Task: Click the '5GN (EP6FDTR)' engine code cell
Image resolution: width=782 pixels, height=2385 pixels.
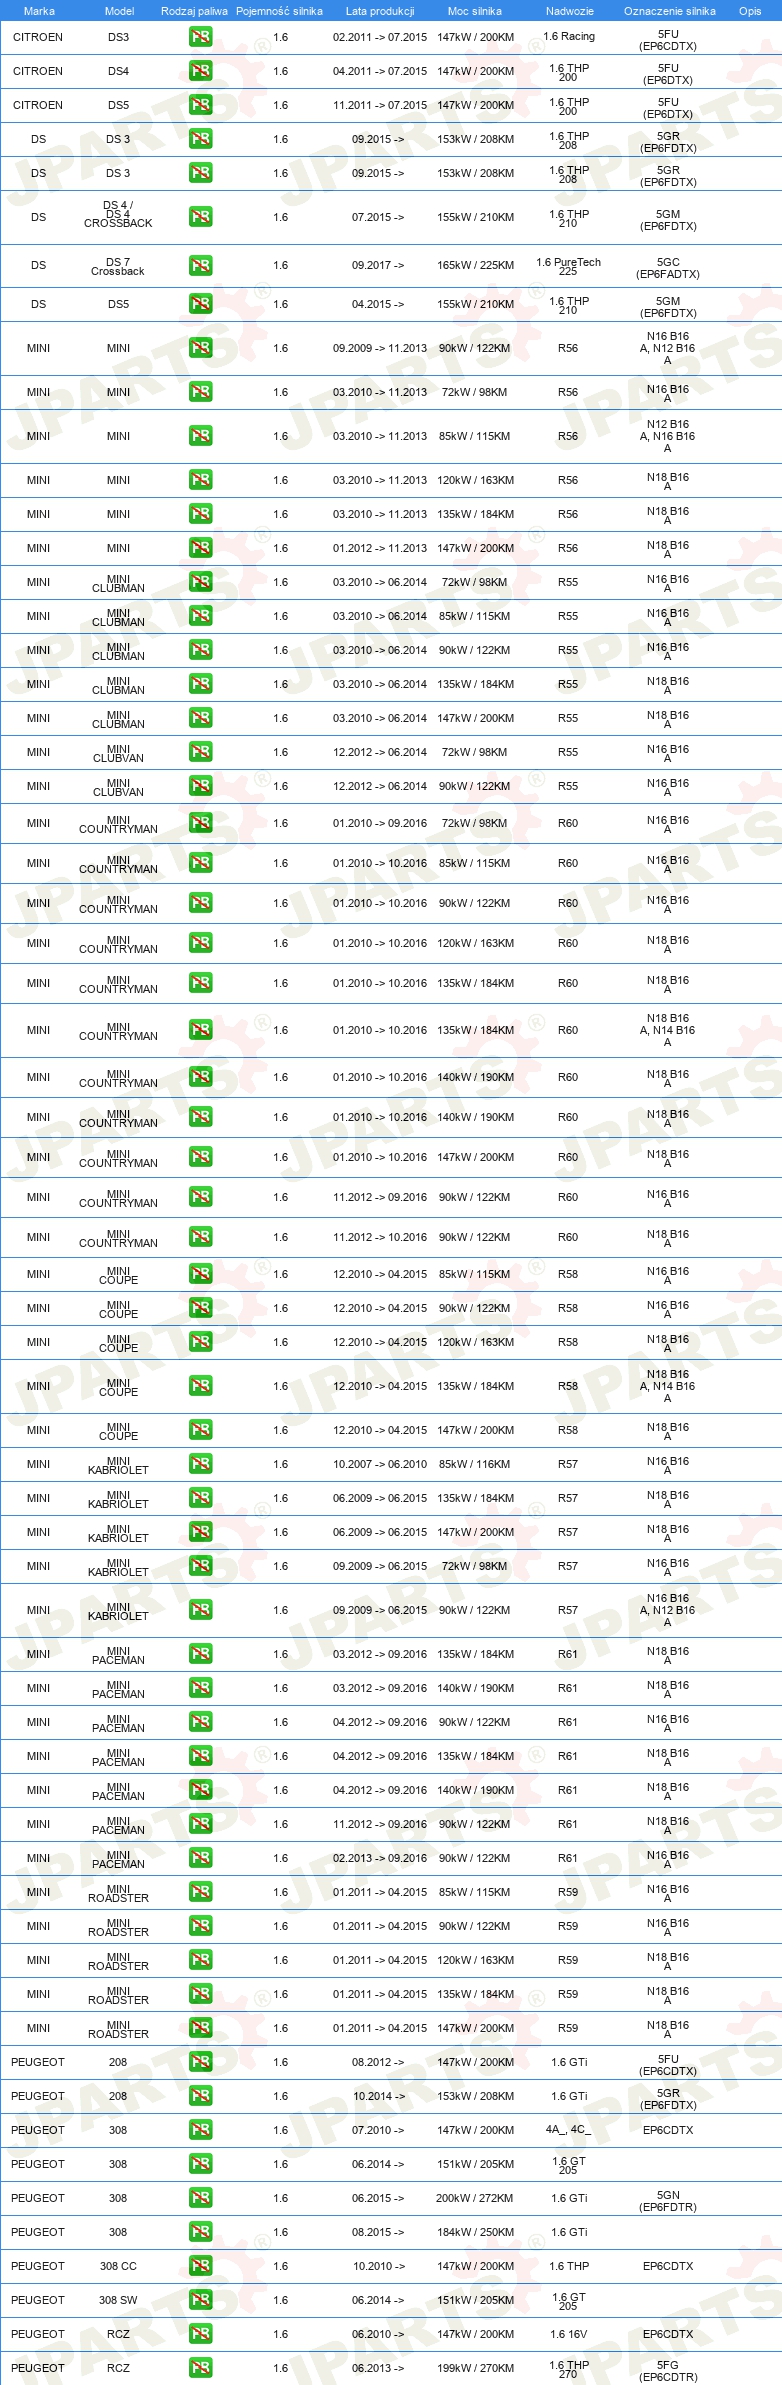Action: pos(668,2201)
